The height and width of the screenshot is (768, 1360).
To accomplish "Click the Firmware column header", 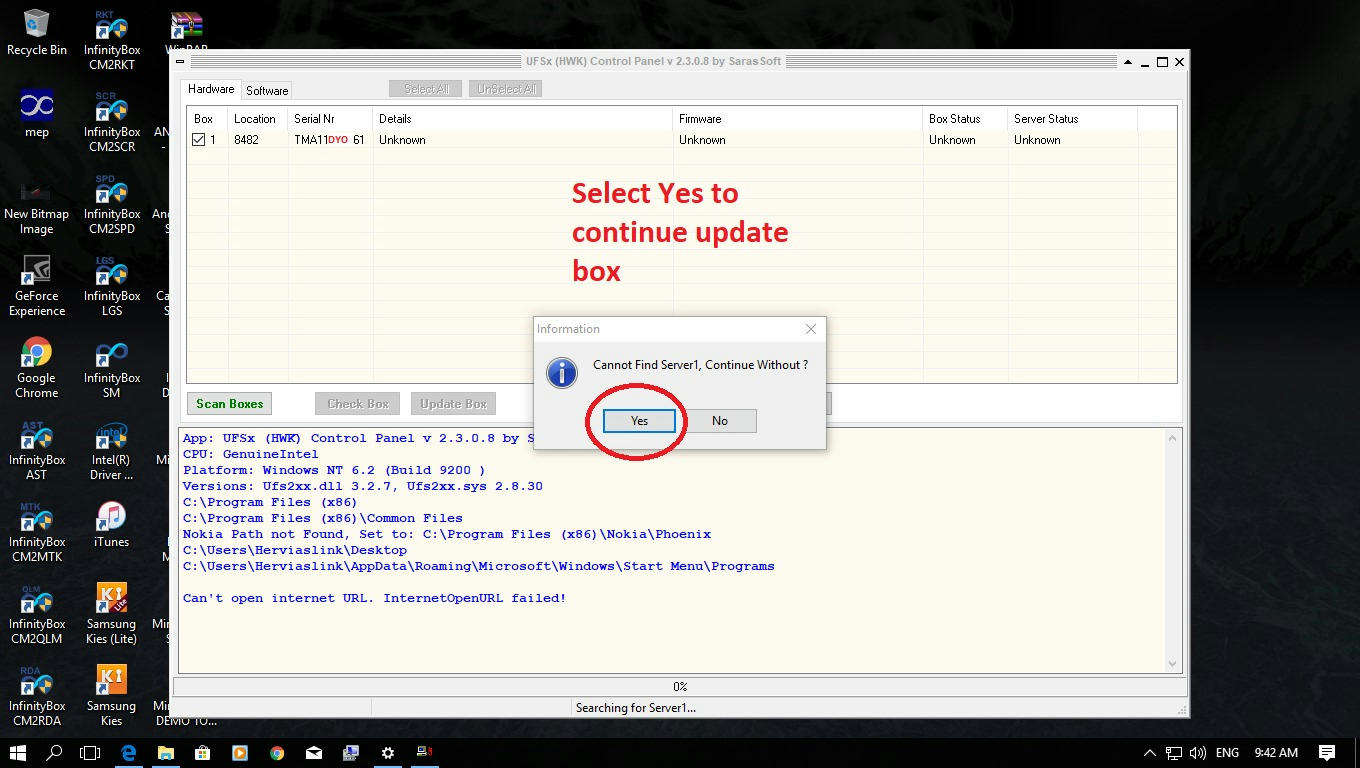I will [x=798, y=119].
